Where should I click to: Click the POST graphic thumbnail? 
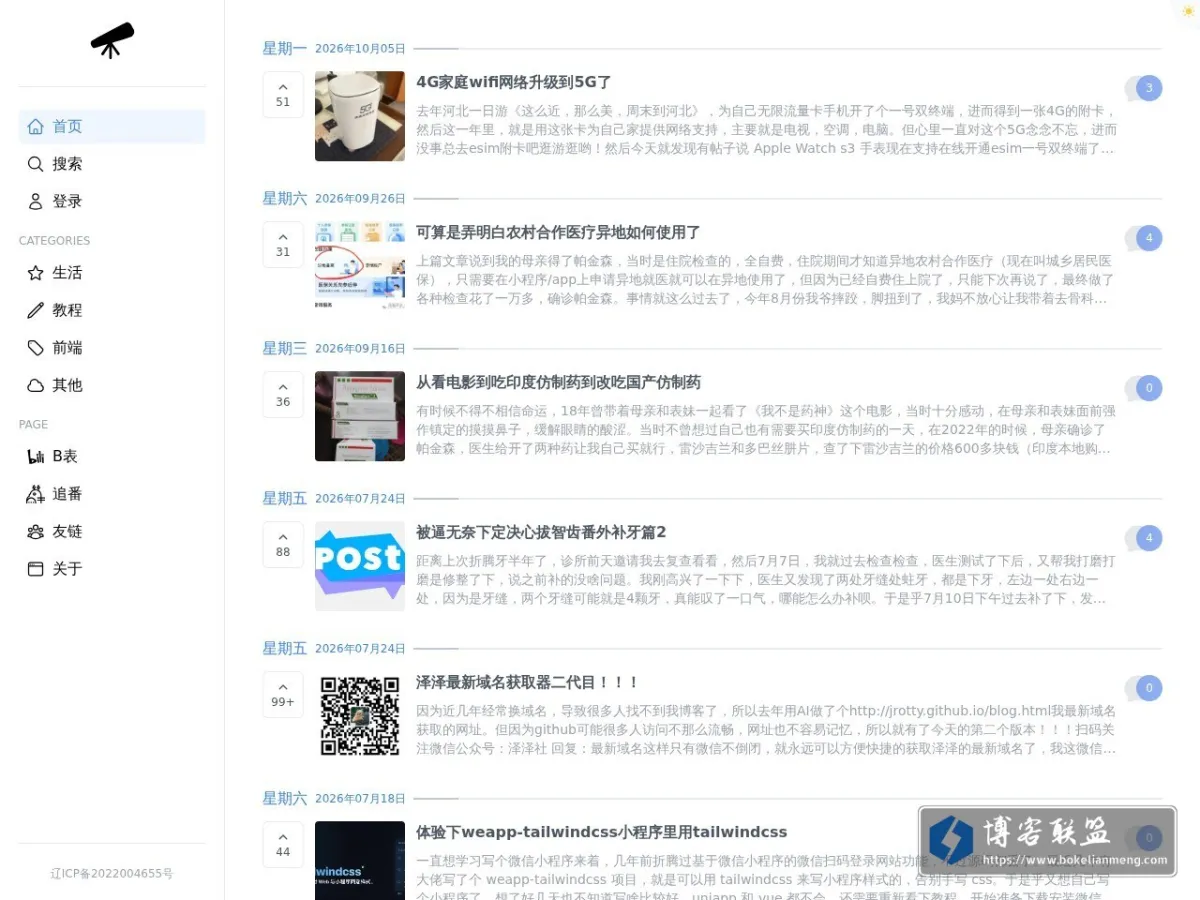(360, 566)
